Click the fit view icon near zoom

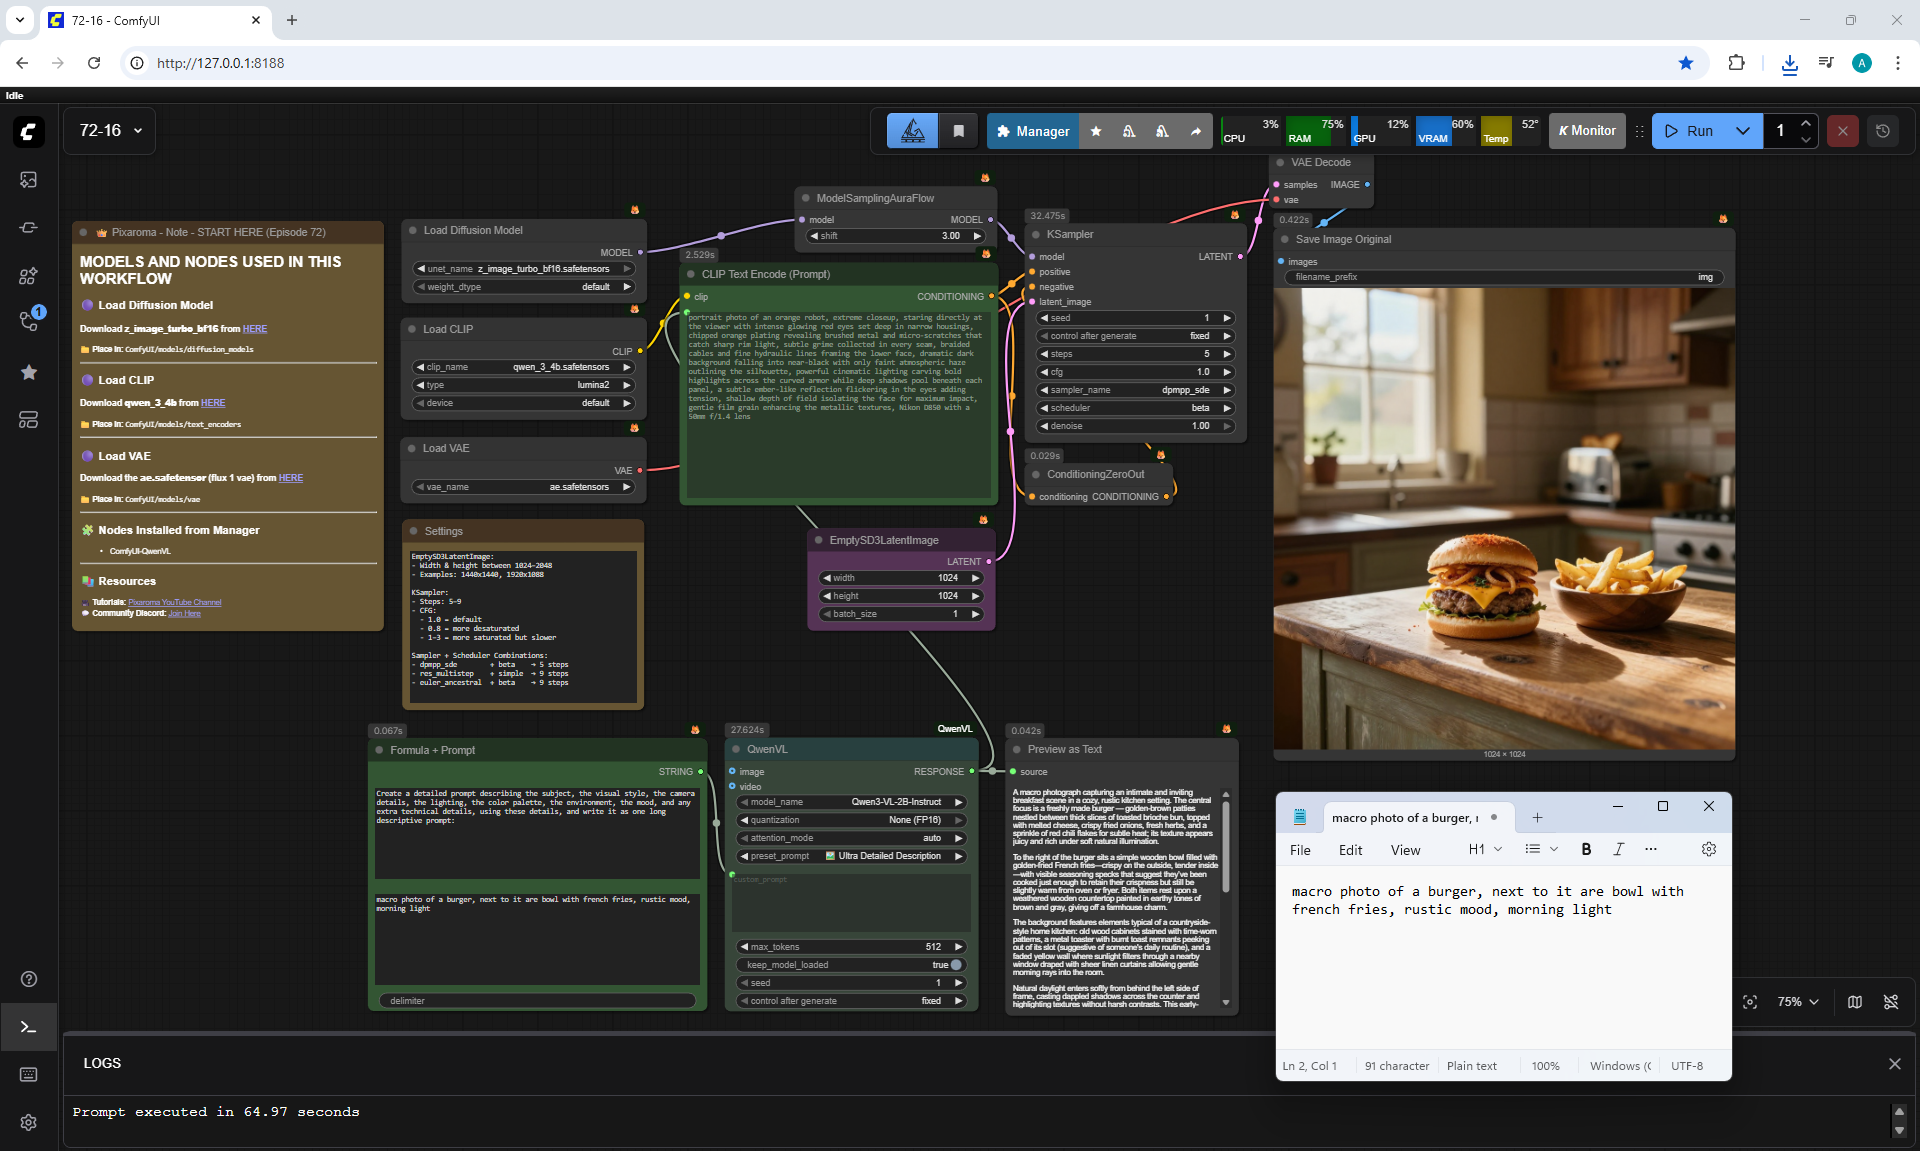pyautogui.click(x=1750, y=1002)
